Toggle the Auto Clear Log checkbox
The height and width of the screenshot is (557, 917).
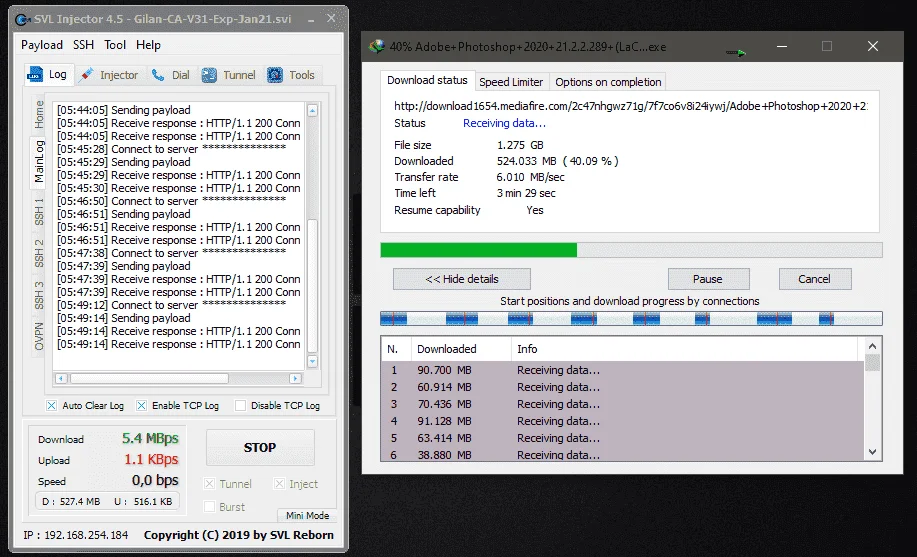pyautogui.click(x=51, y=405)
